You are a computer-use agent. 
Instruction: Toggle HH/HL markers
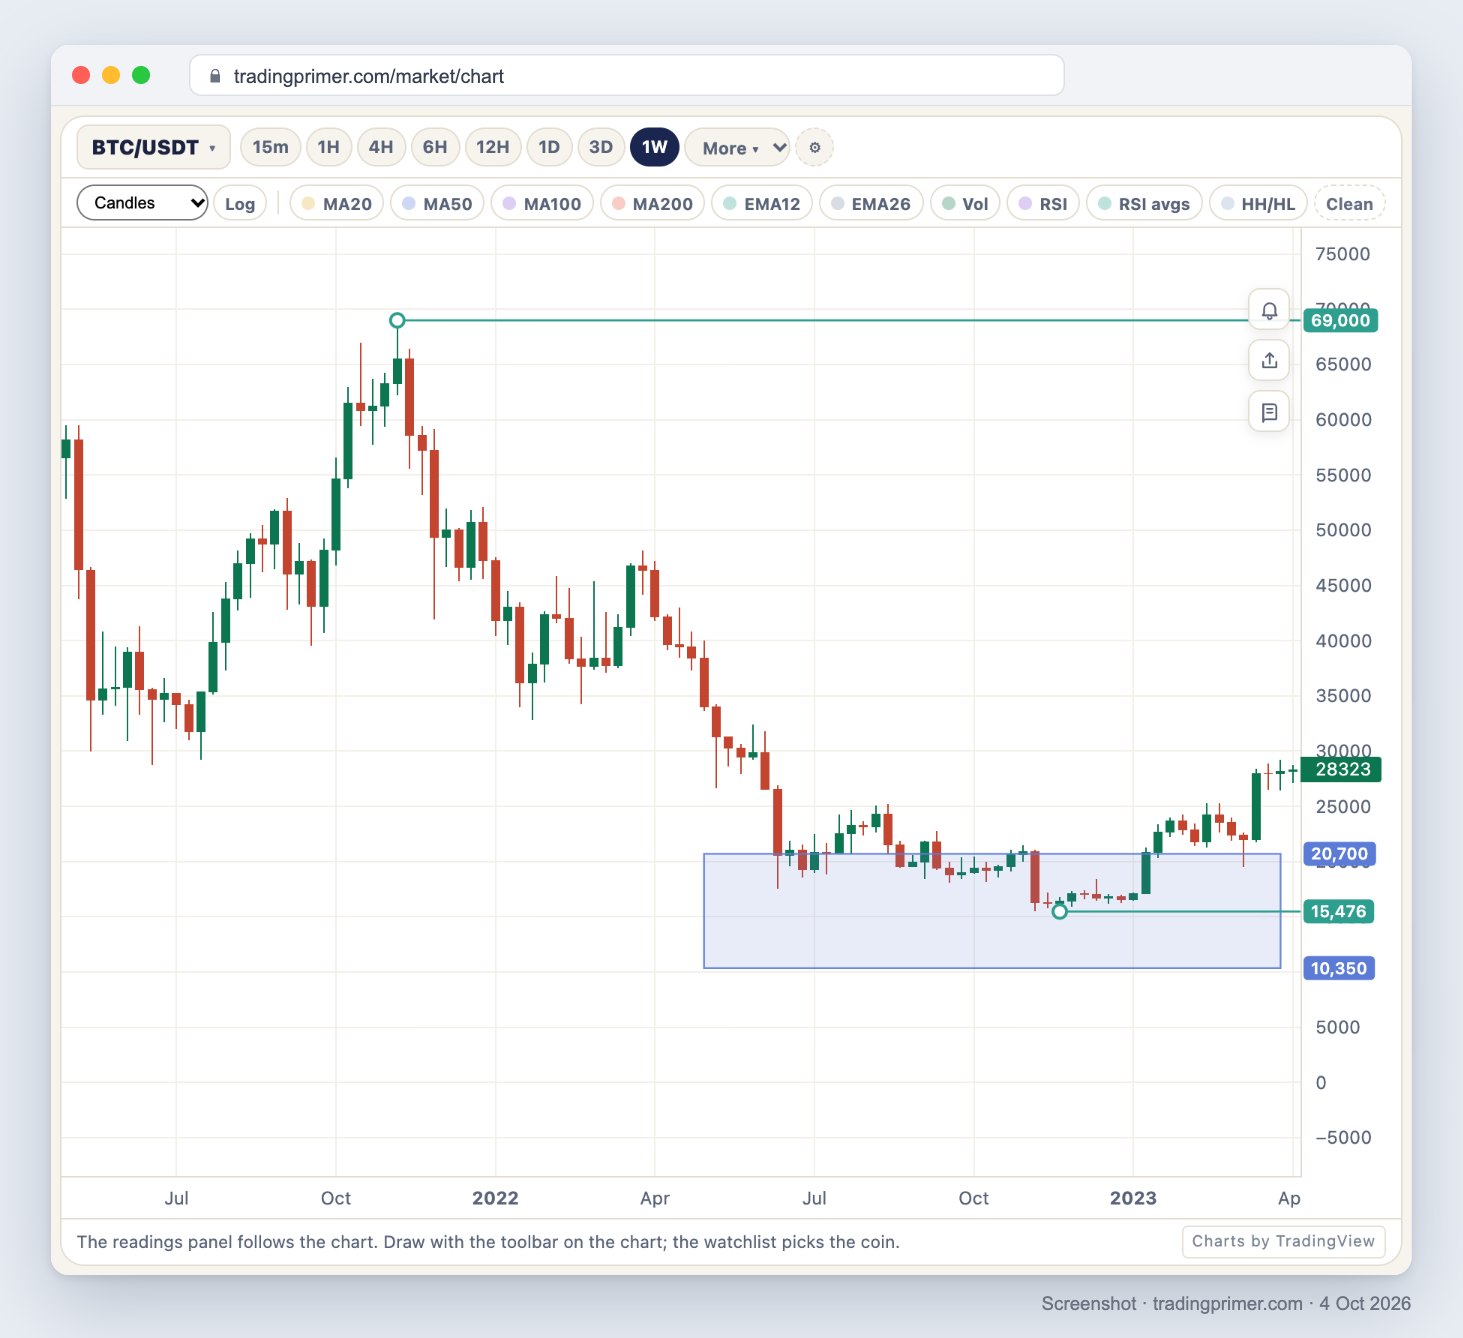point(1258,204)
